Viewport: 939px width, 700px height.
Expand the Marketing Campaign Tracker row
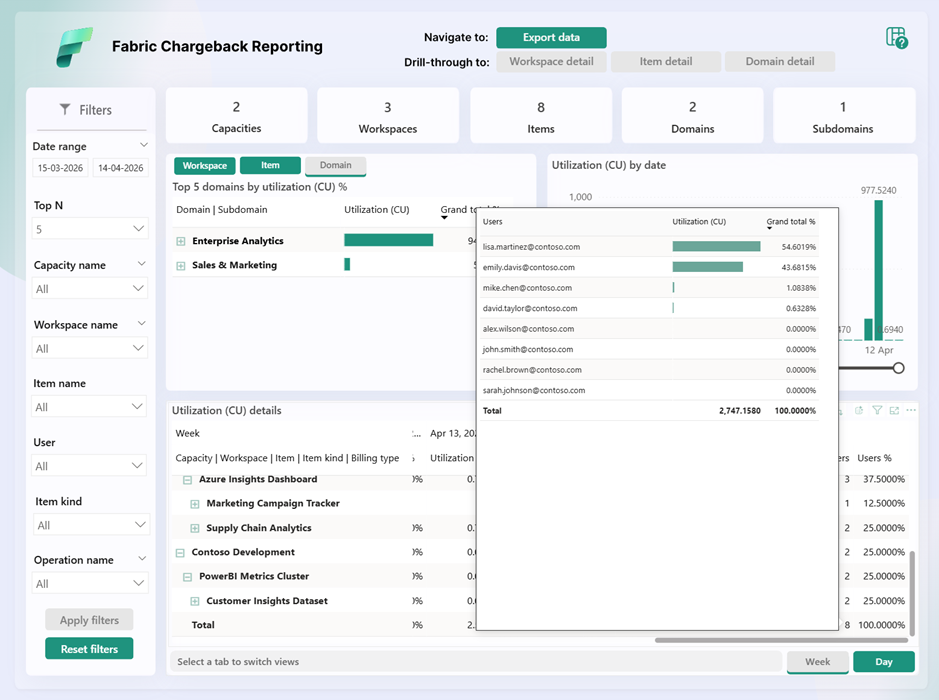(195, 504)
